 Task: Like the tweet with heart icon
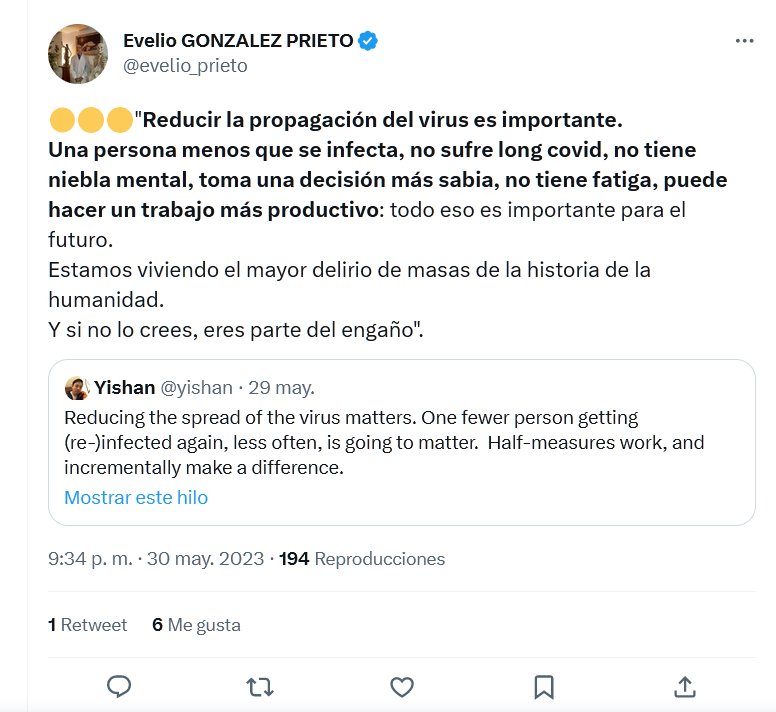pos(402,687)
